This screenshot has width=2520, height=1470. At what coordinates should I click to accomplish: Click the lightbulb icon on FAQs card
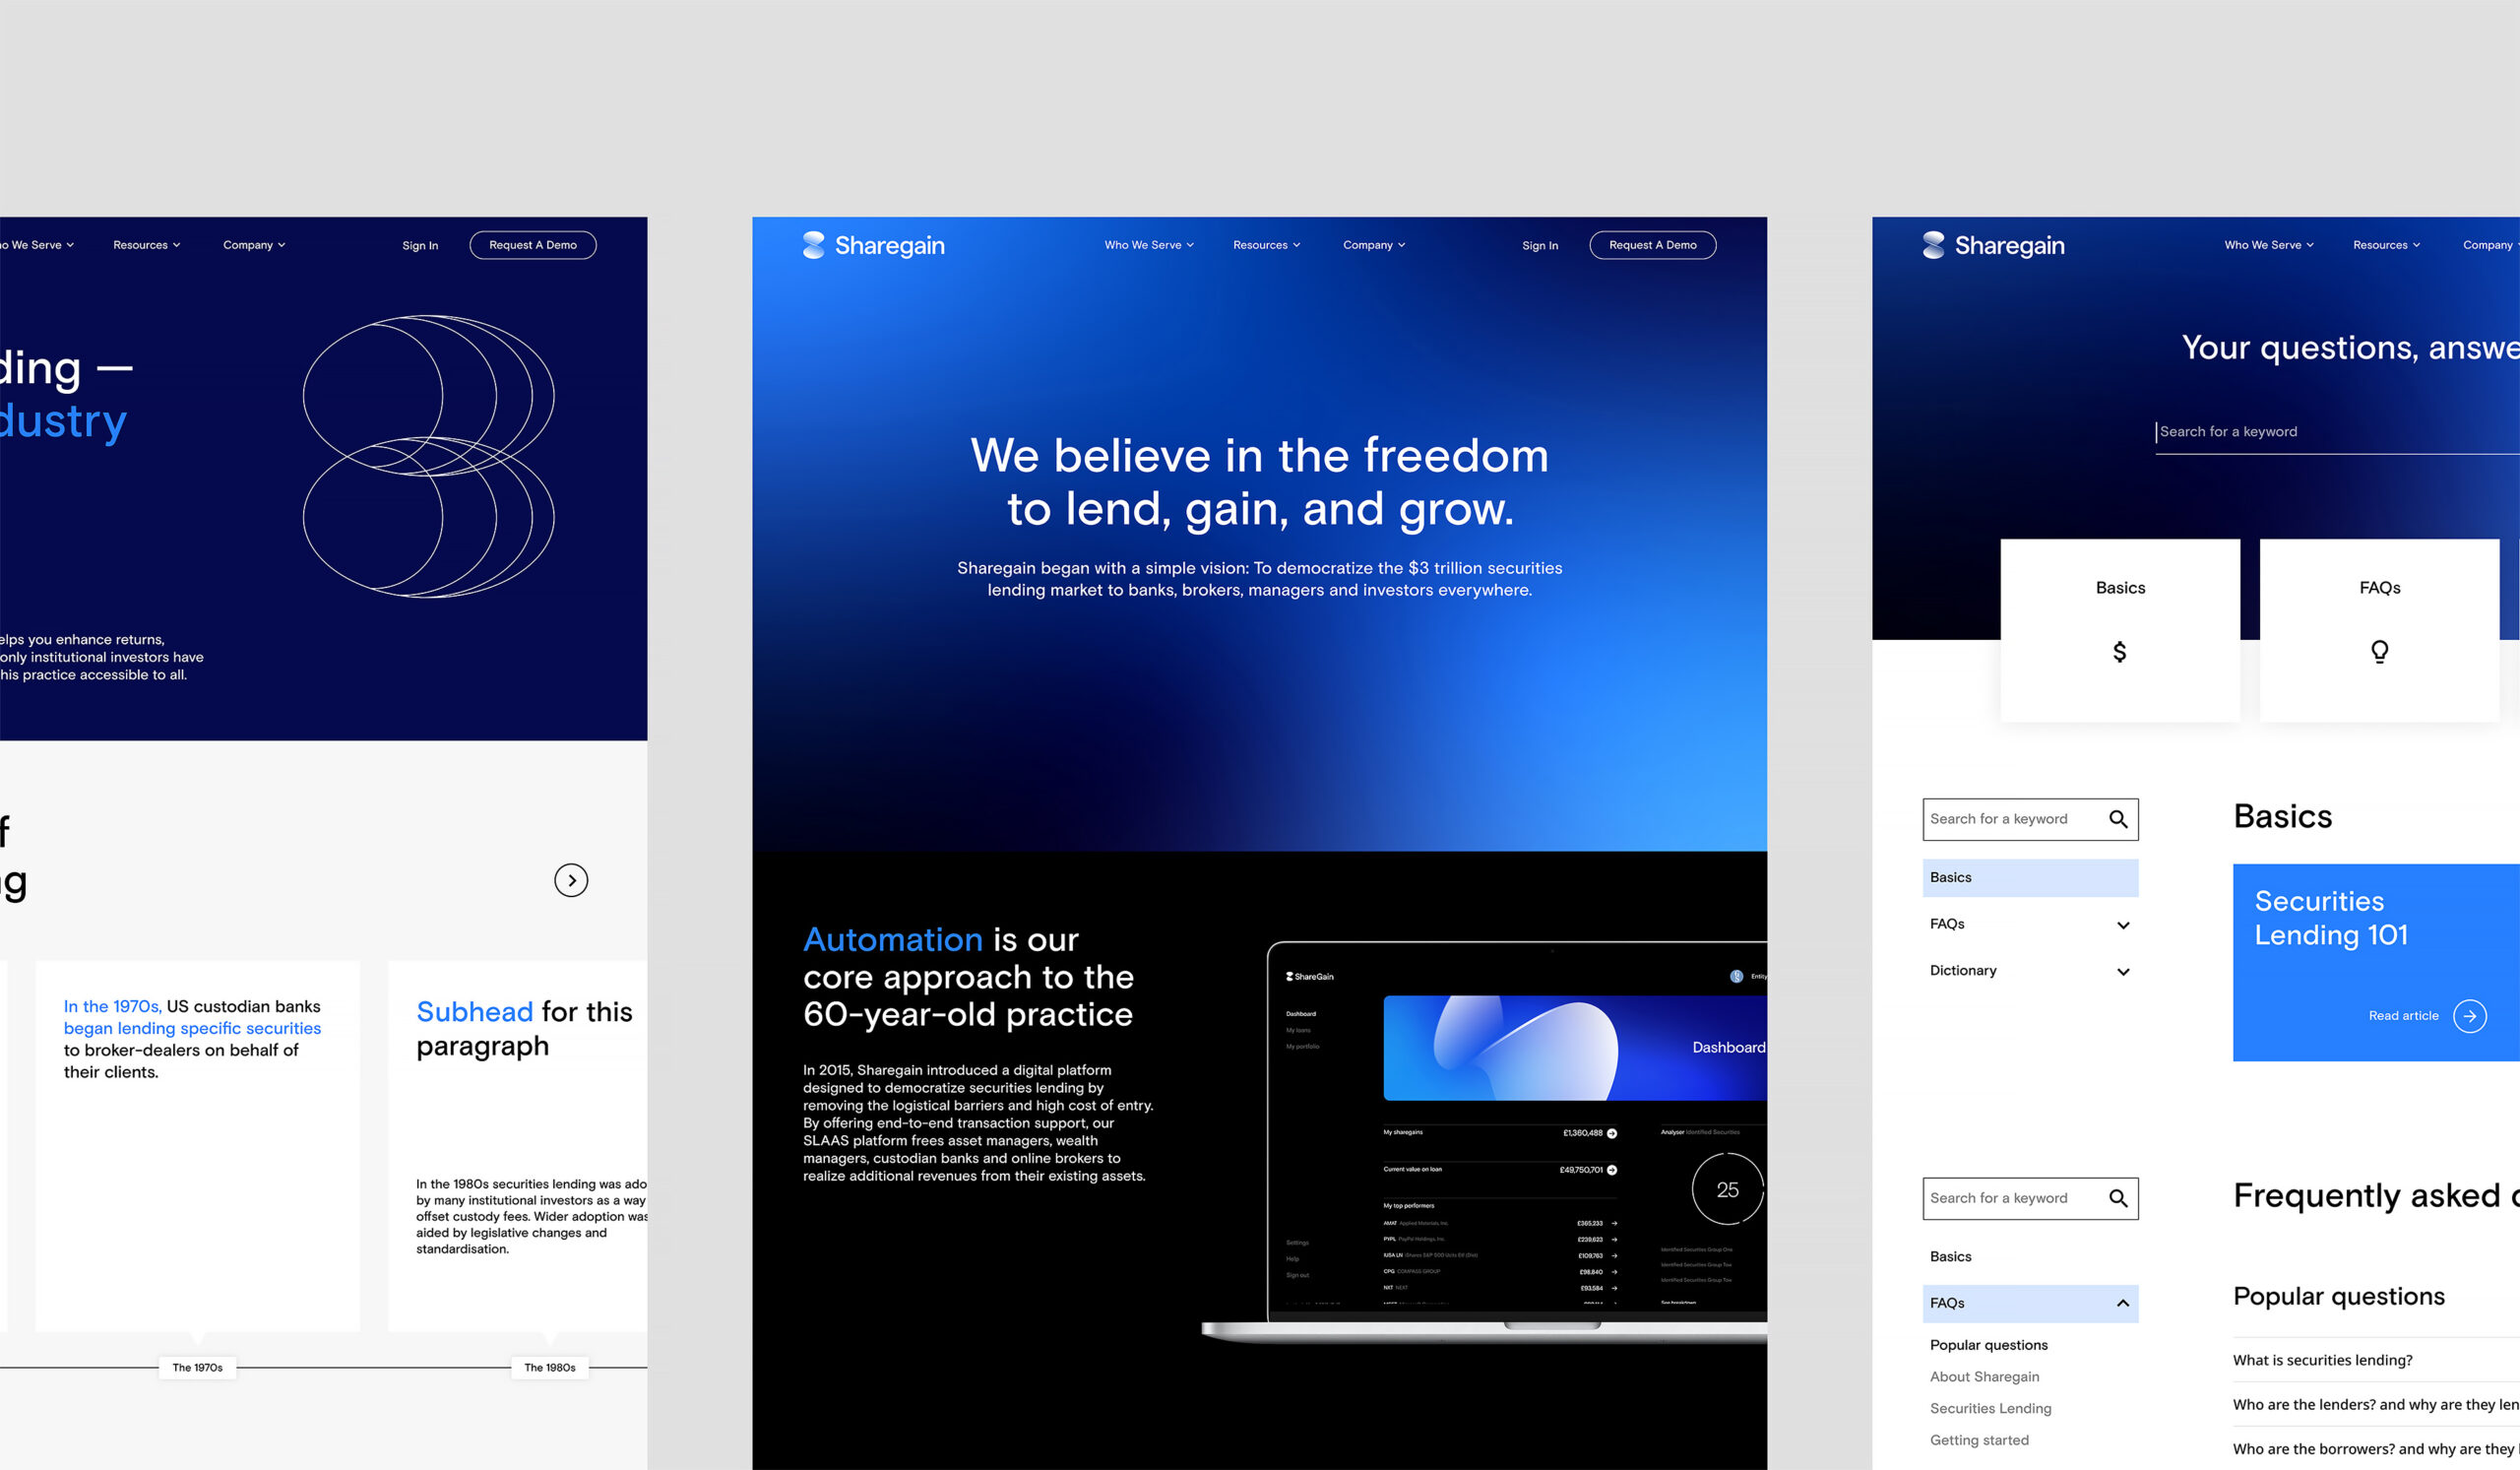[x=2379, y=652]
